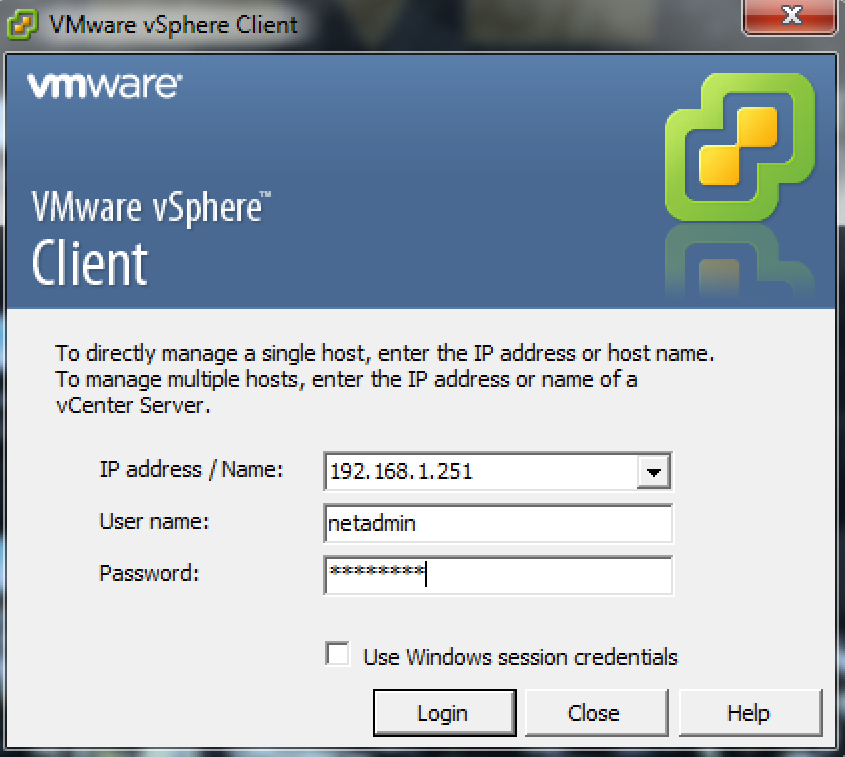Image resolution: width=845 pixels, height=757 pixels.
Task: Click the green and yellow vSphere logo
Action: tap(740, 147)
